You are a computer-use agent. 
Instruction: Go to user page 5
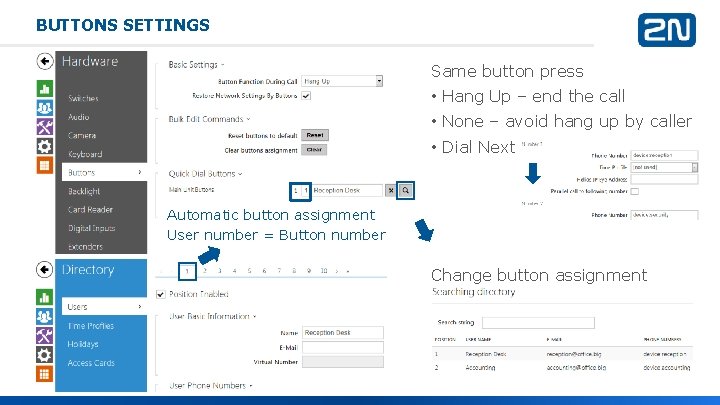[249, 271]
